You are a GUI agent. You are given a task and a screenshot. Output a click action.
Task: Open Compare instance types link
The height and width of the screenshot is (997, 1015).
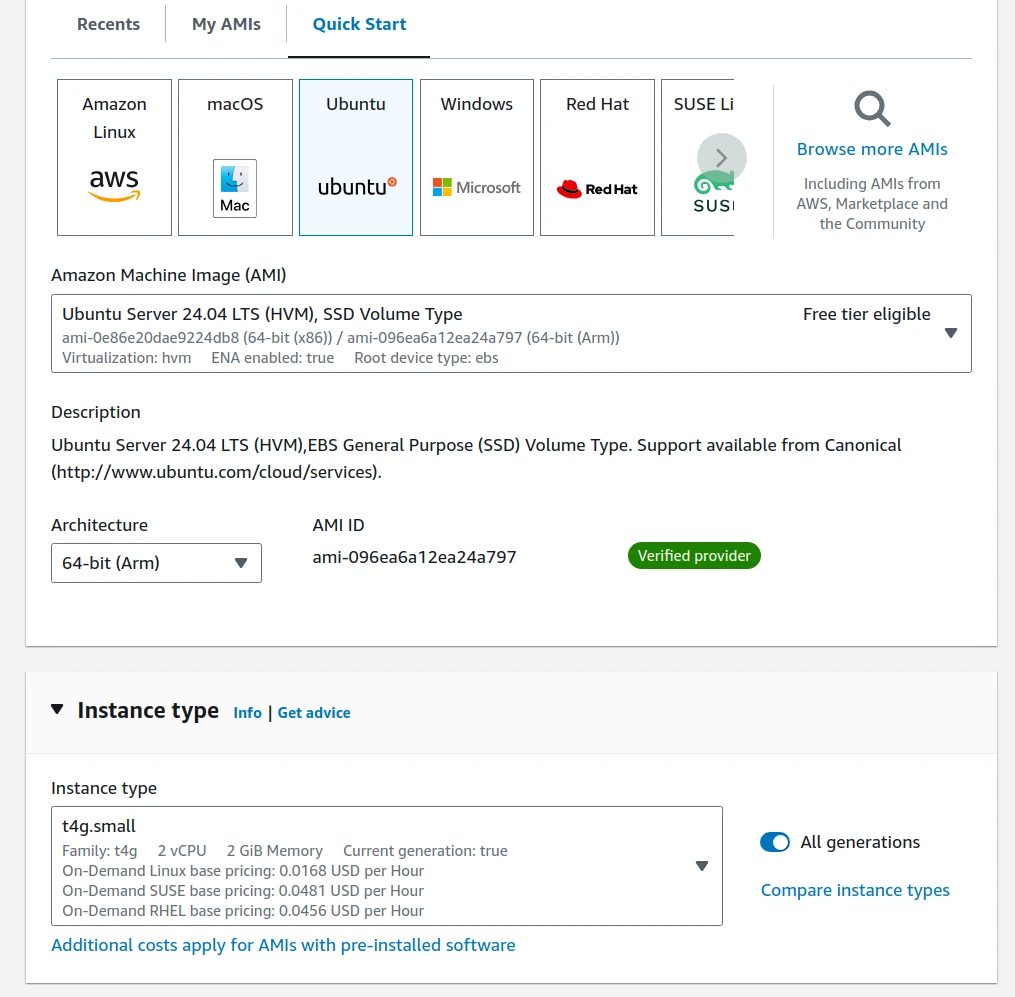(x=855, y=890)
